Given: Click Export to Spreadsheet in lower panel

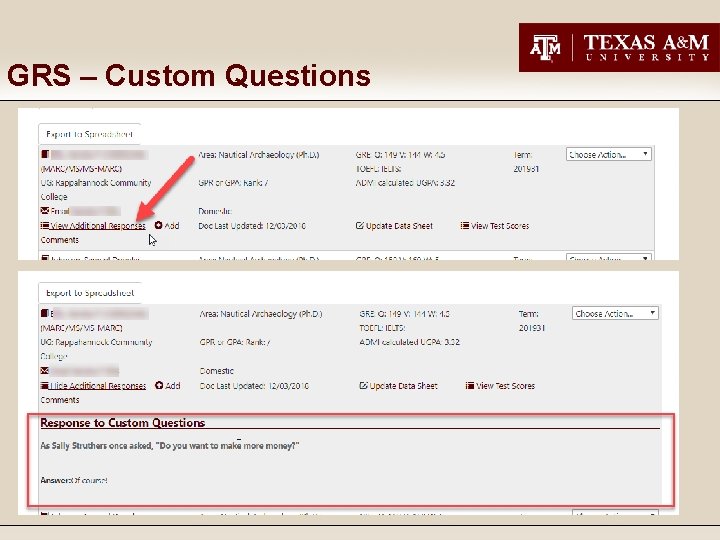Looking at the screenshot, I should point(90,293).
